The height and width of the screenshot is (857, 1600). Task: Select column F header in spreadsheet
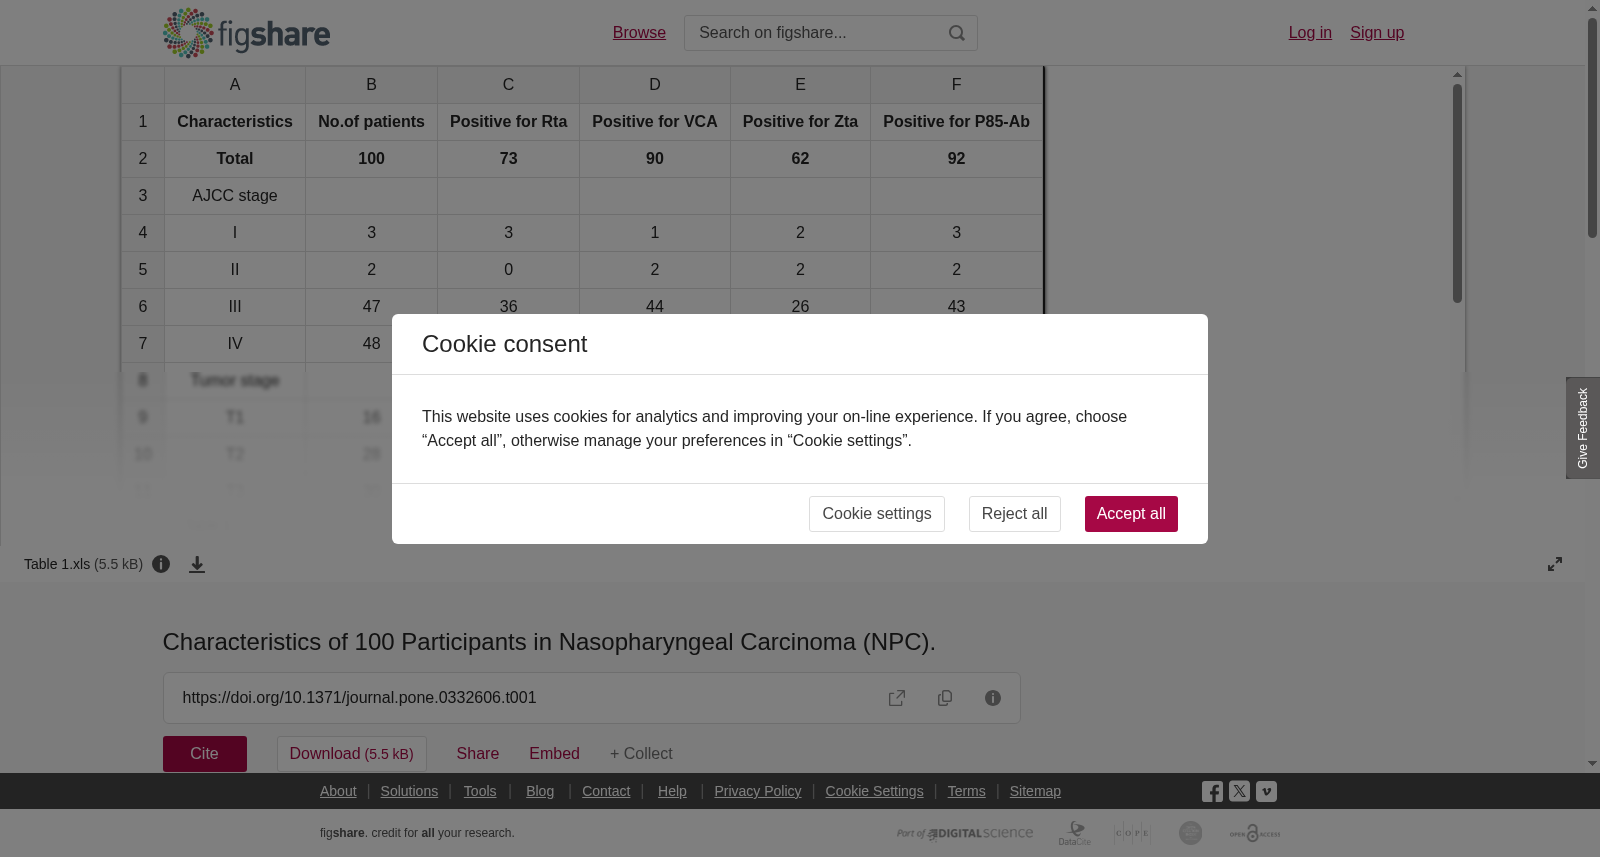tap(956, 85)
